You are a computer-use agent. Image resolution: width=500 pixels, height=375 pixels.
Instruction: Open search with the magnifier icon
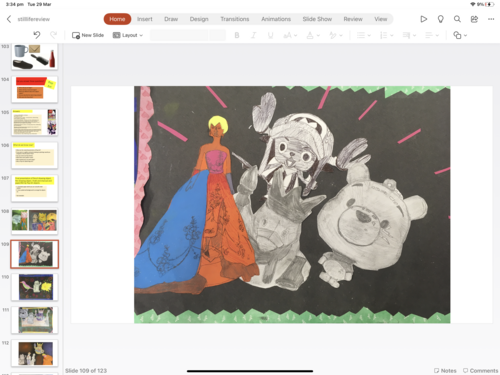(x=457, y=19)
